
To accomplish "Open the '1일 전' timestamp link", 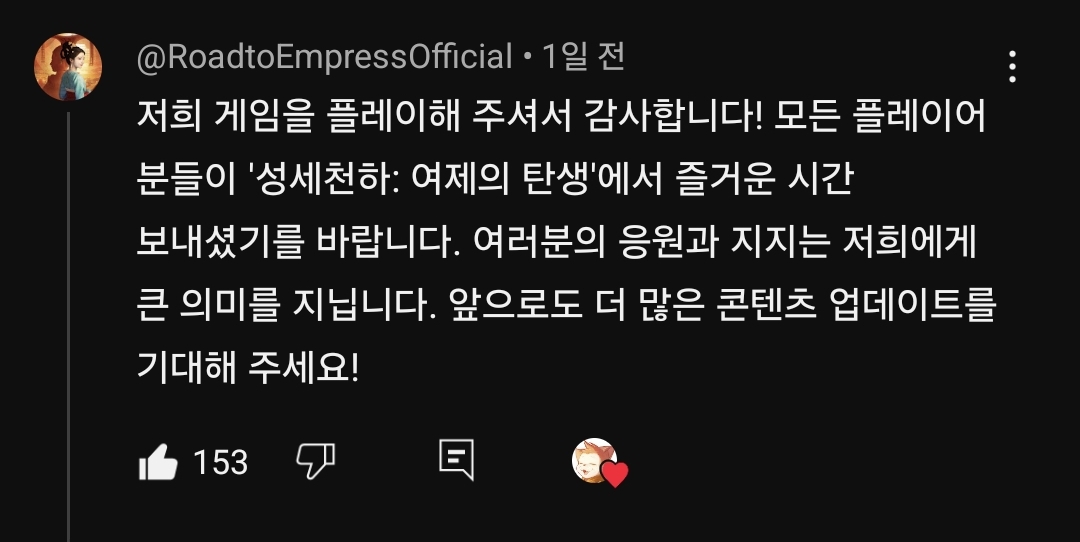I will coord(584,56).
